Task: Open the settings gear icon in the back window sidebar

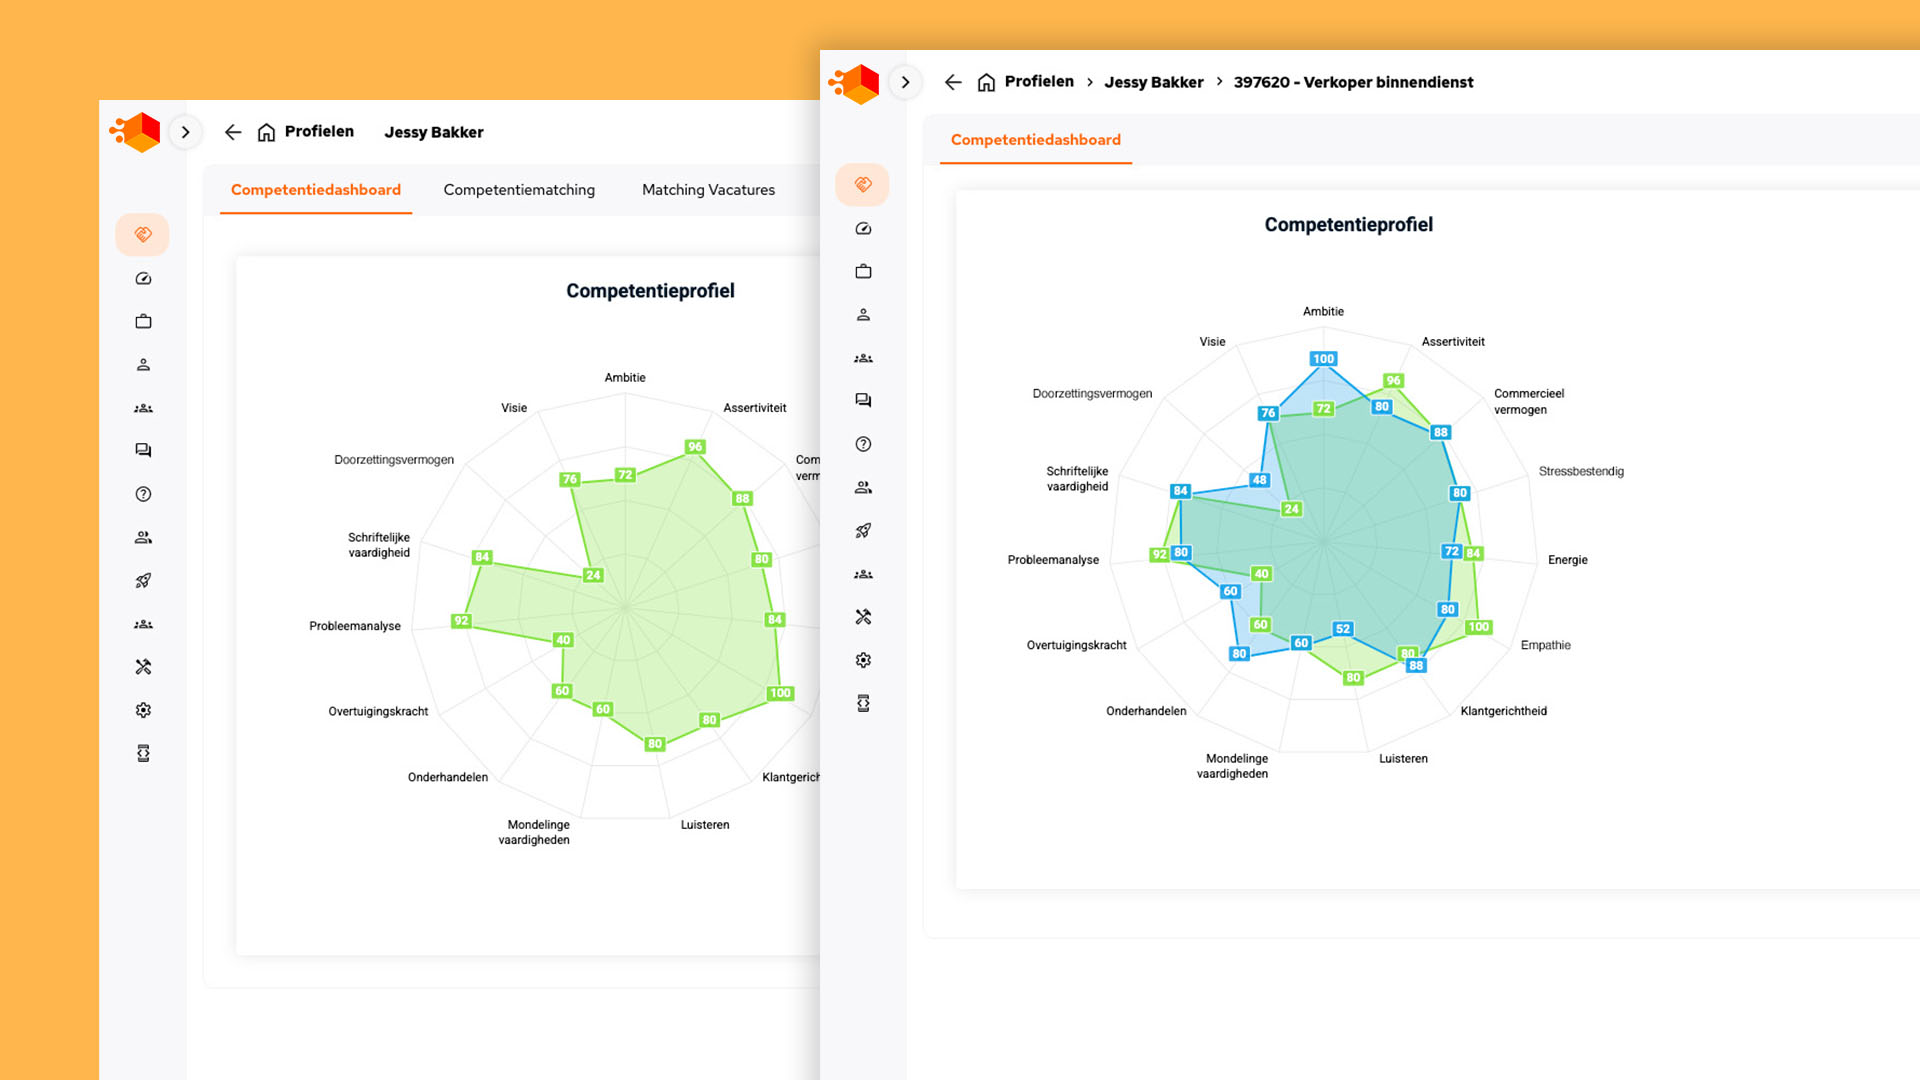Action: [x=143, y=710]
